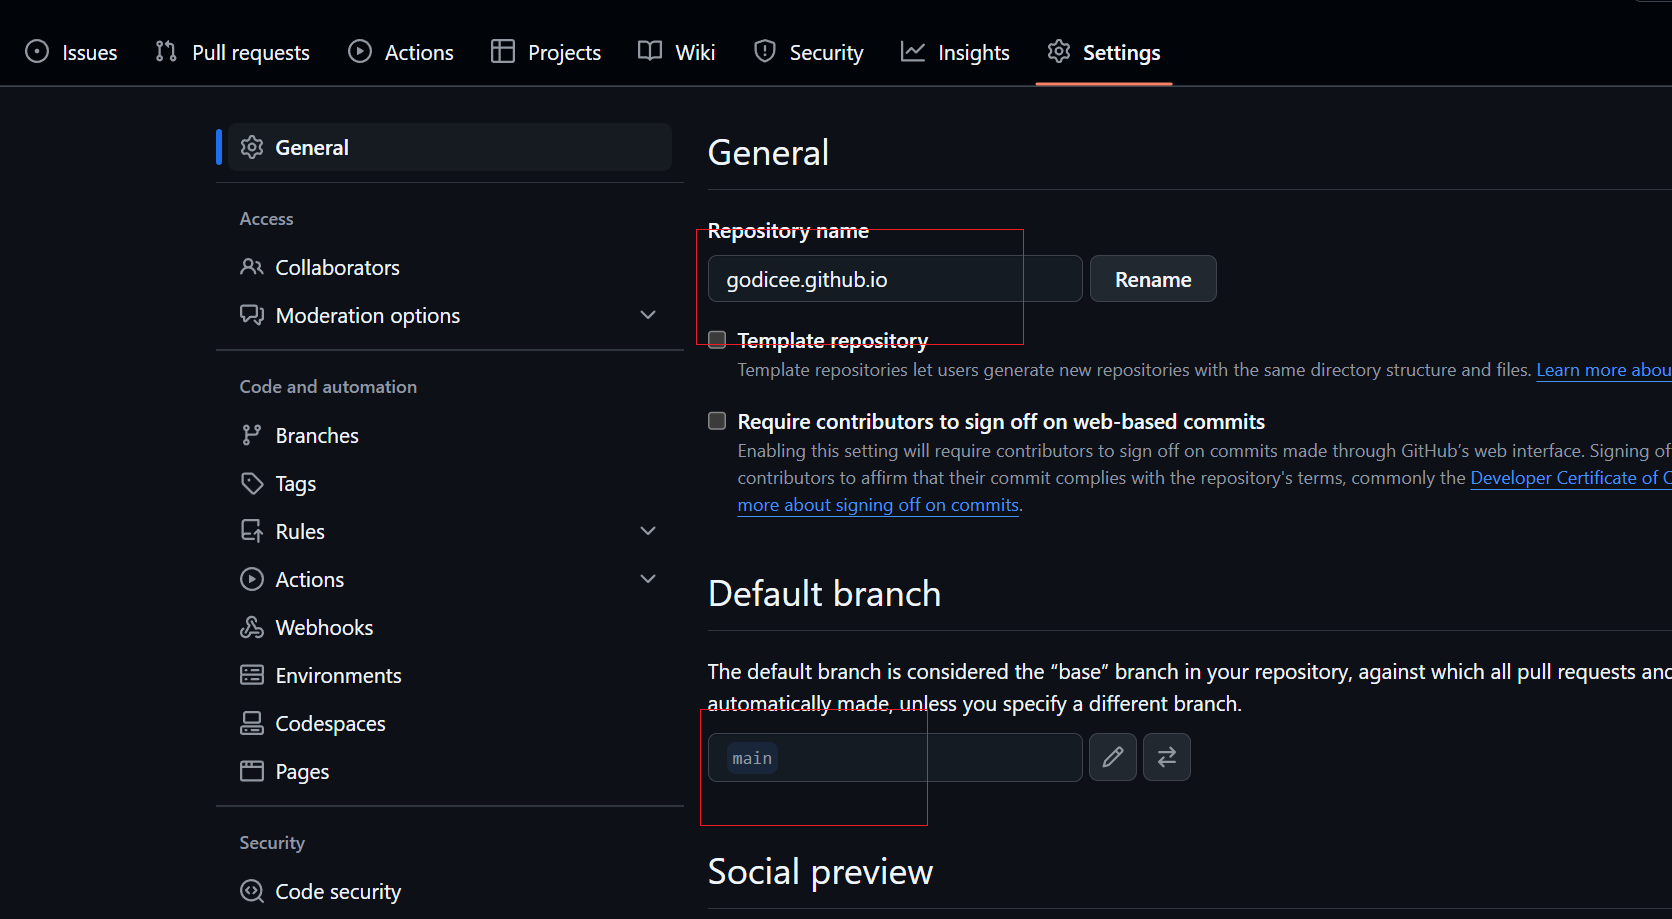Click the Collaborators people icon

[252, 267]
